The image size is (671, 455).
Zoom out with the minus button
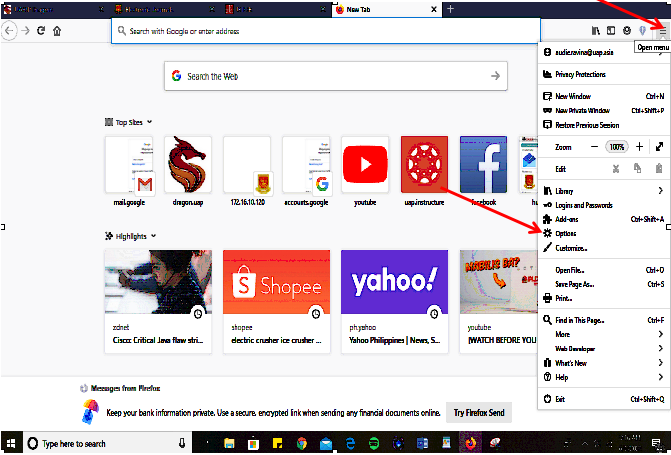[x=594, y=147]
